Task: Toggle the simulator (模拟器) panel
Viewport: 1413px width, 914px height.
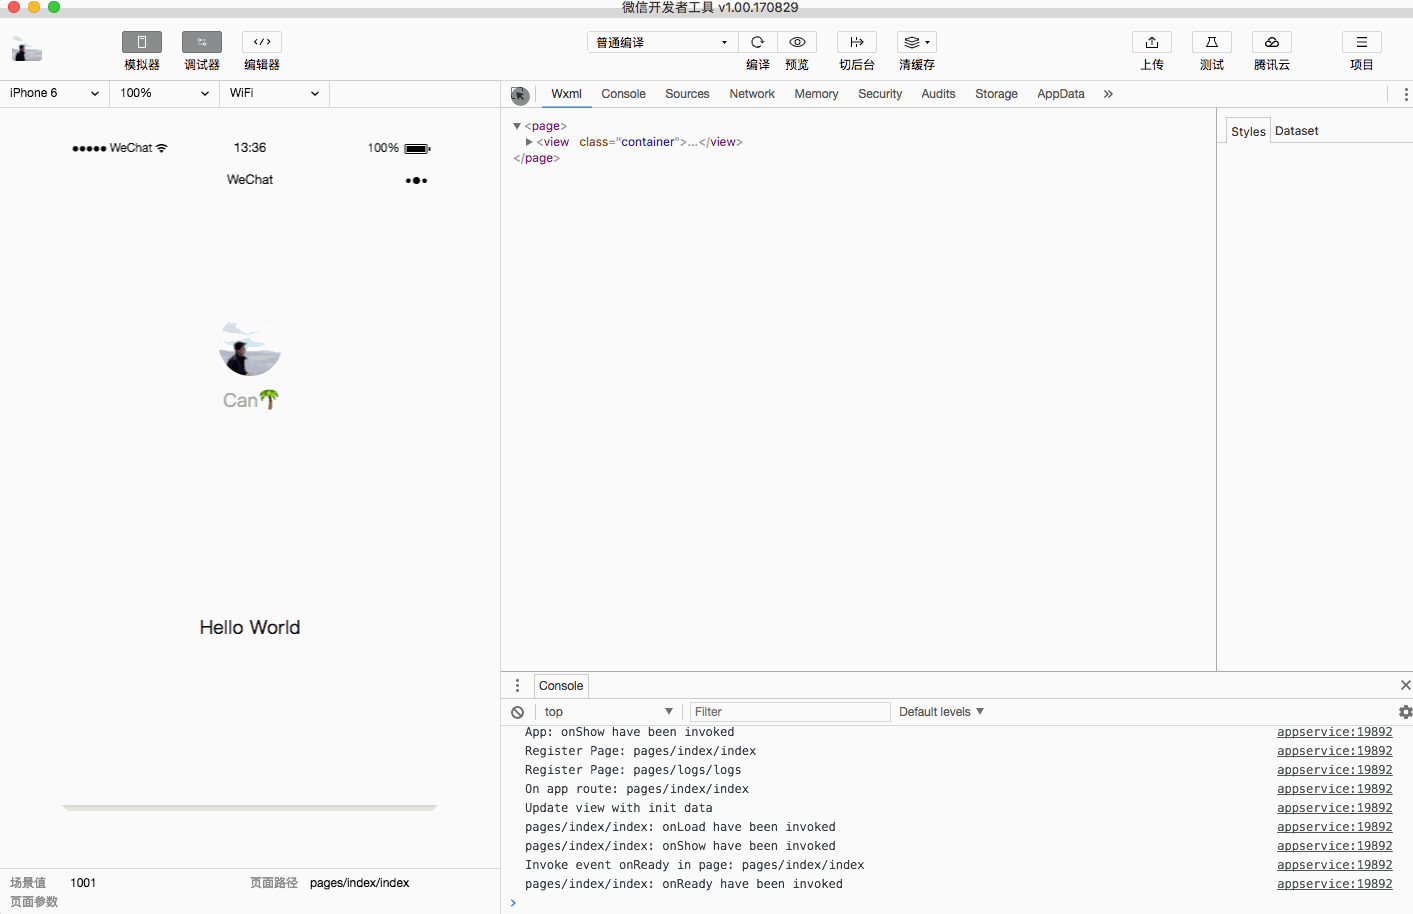Action: [141, 42]
